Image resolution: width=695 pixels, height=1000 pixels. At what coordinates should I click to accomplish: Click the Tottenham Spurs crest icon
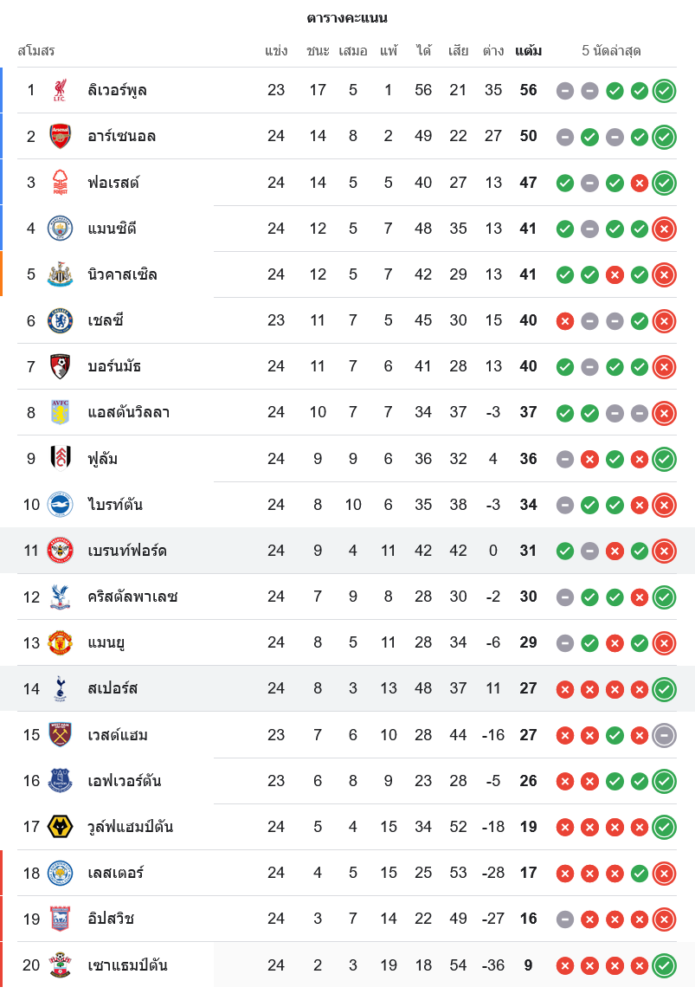click(x=60, y=688)
